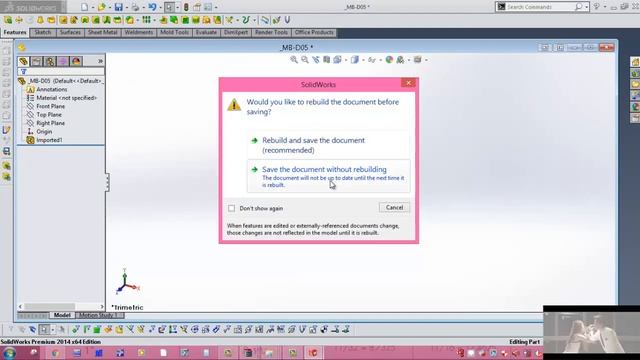Open the SolidWorks Resources task pane icon
The image size is (640, 360).
635,62
